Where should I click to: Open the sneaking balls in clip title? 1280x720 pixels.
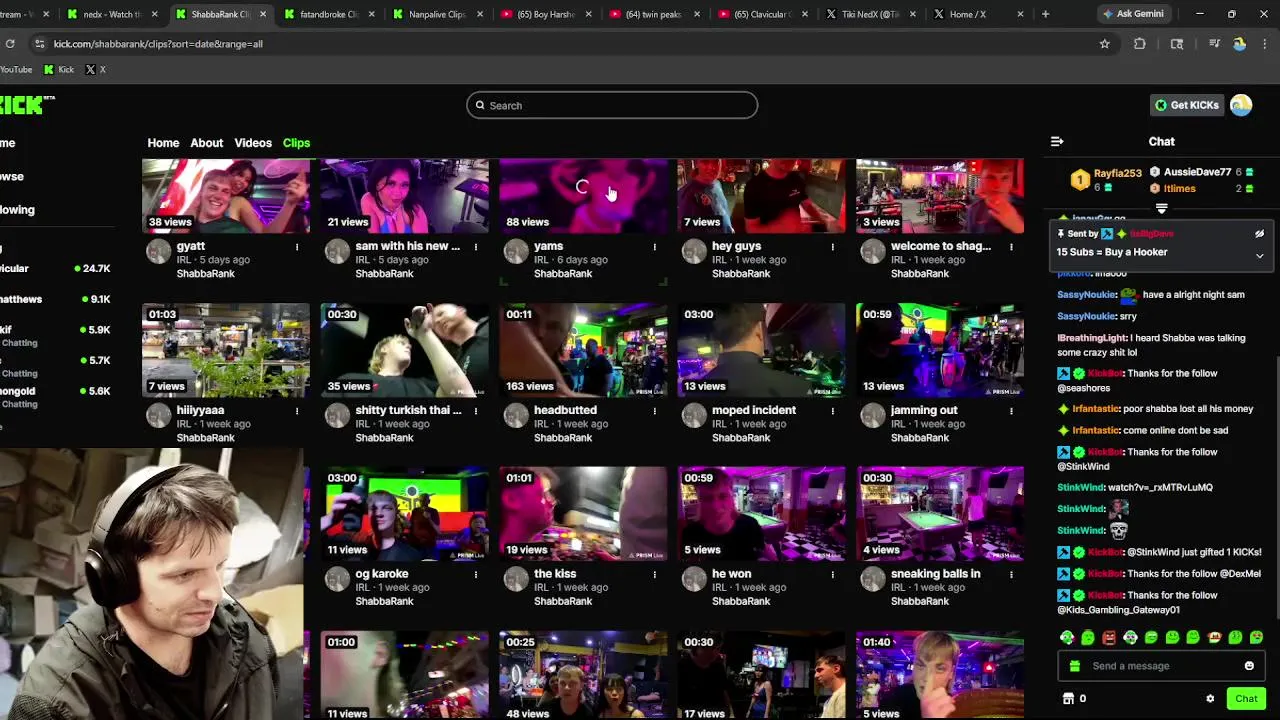tap(935, 574)
